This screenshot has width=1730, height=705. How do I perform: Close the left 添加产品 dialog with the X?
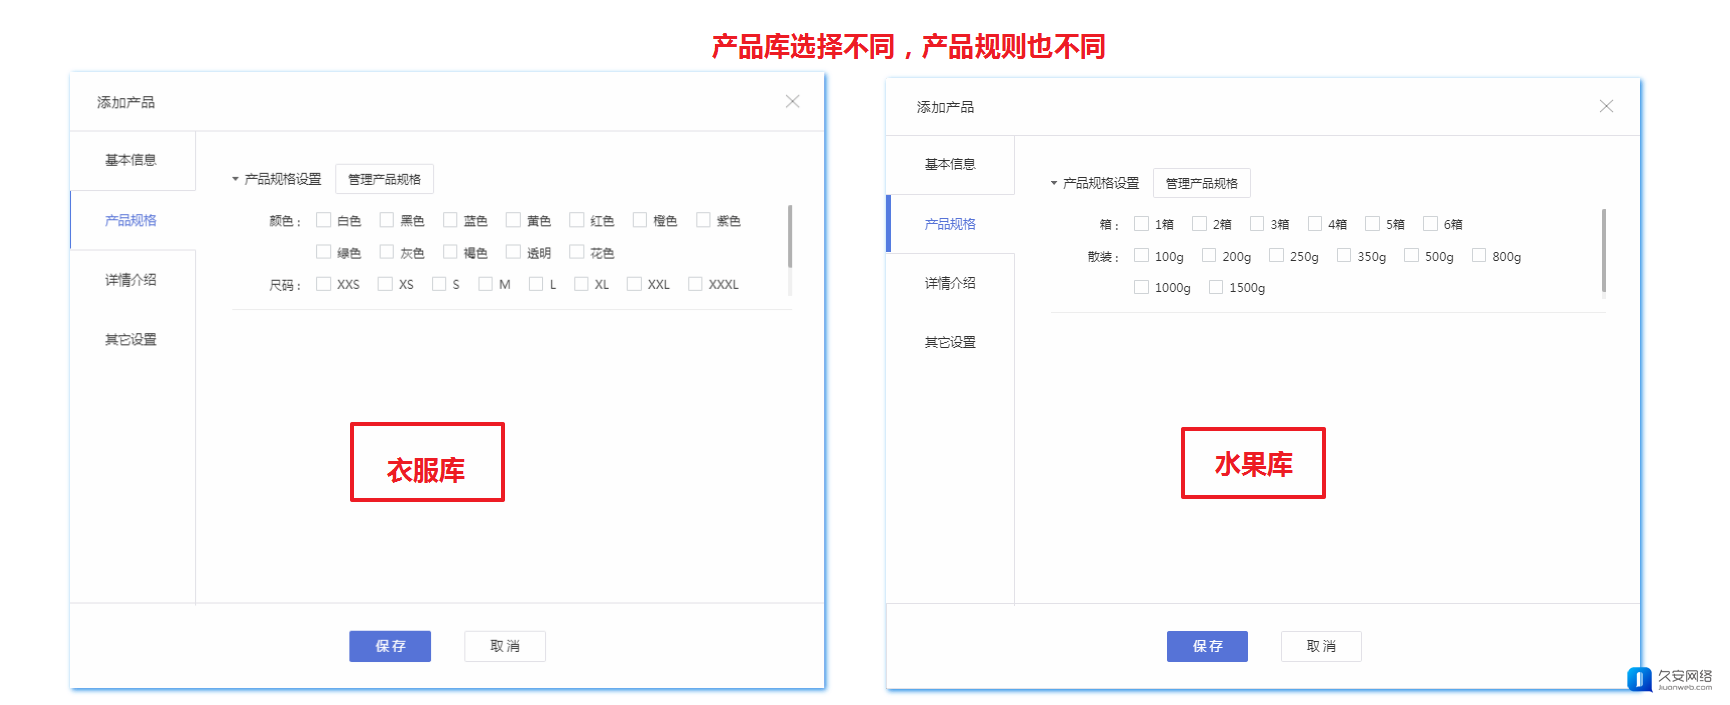[x=792, y=101]
